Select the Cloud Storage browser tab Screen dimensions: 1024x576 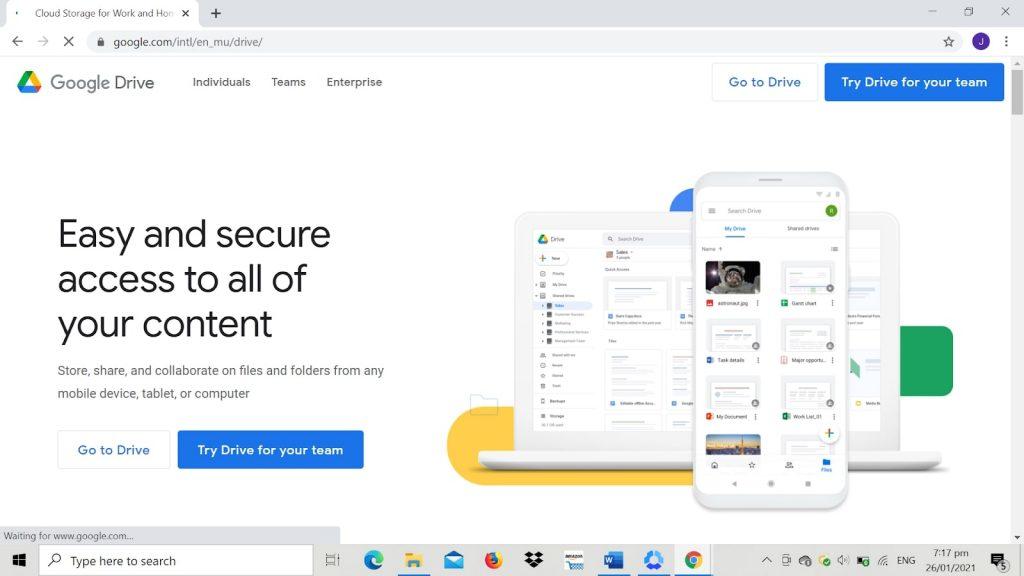coord(103,13)
